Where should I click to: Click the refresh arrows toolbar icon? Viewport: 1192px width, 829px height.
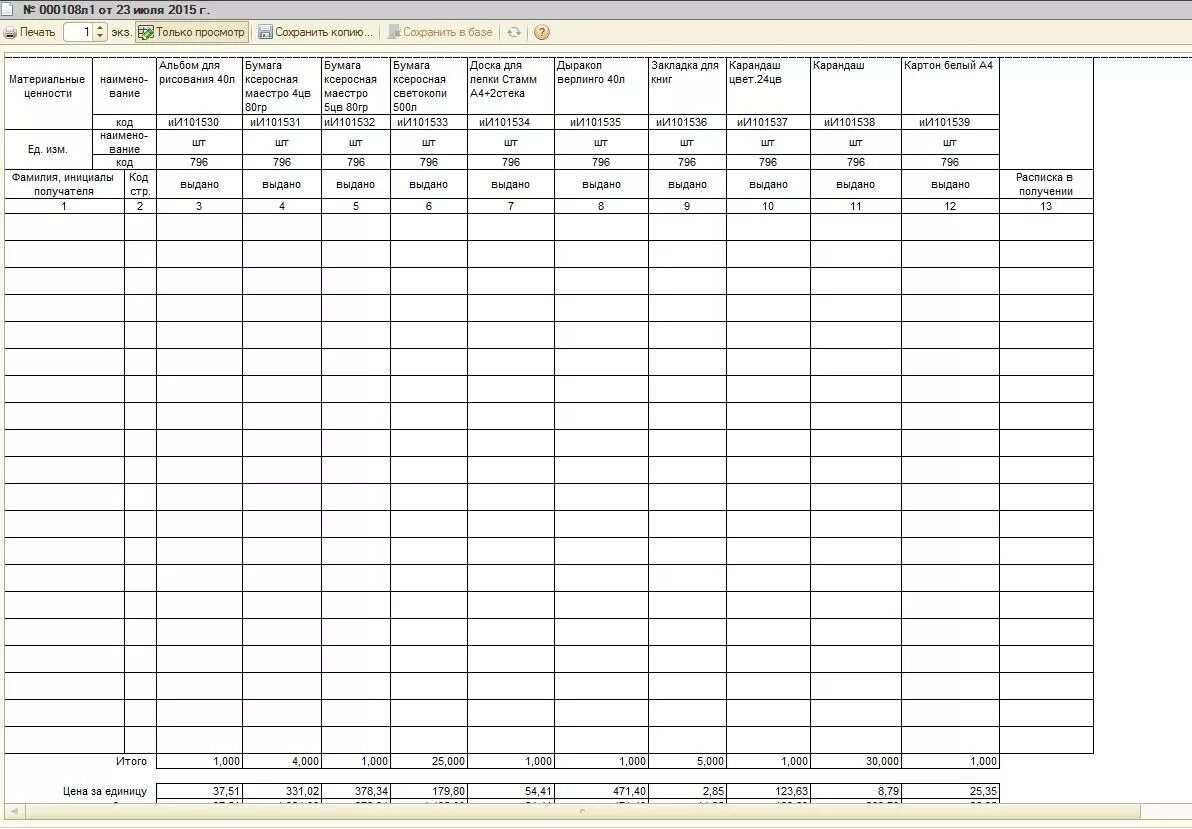[x=514, y=33]
